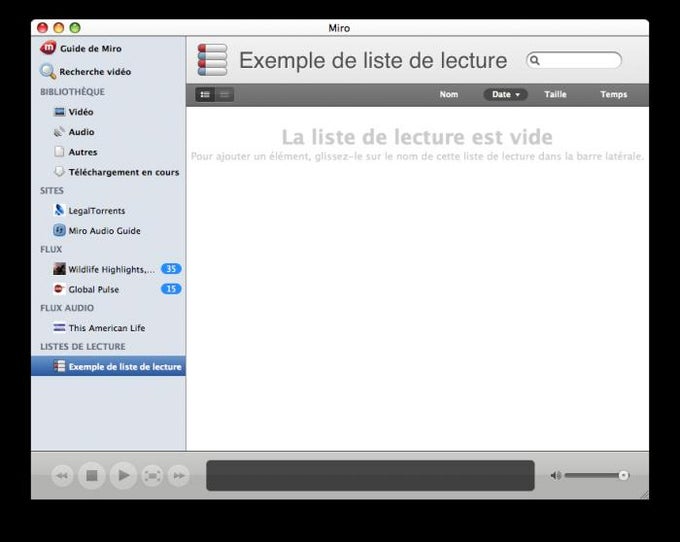
Task: Click the window resize grip corner
Action: tap(644, 494)
